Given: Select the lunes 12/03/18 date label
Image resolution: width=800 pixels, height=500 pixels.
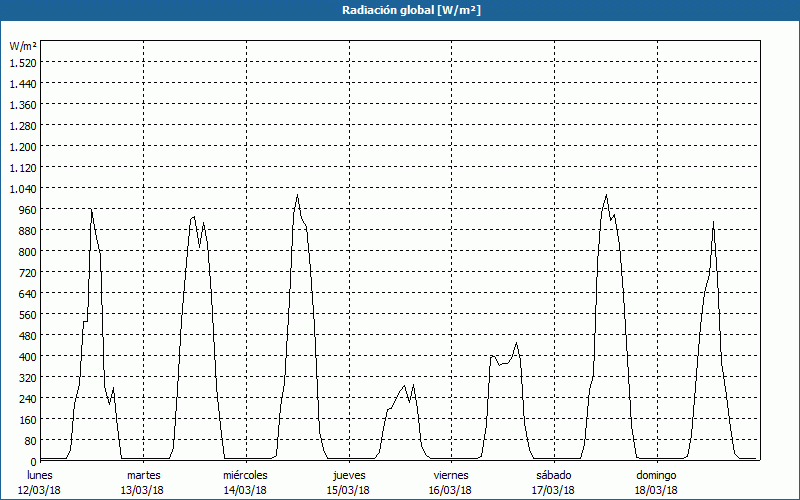Looking at the screenshot, I should 40,482.
